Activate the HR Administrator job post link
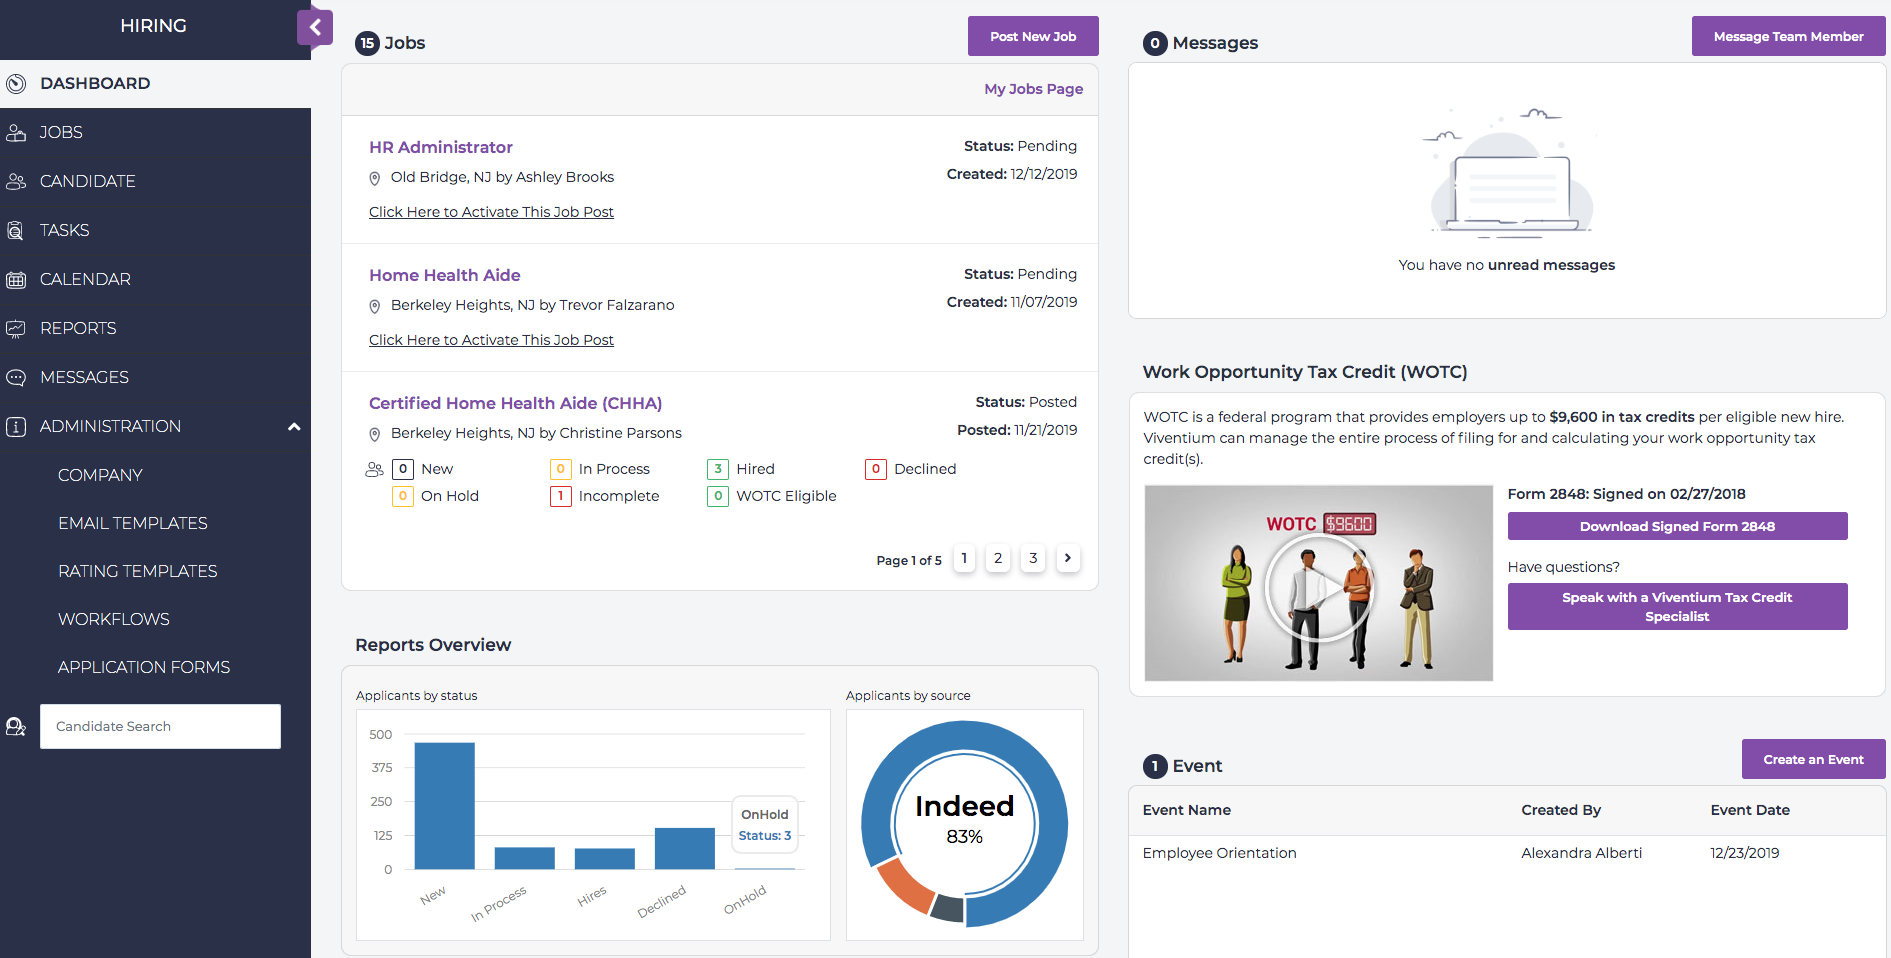This screenshot has height=958, width=1891. (x=491, y=212)
